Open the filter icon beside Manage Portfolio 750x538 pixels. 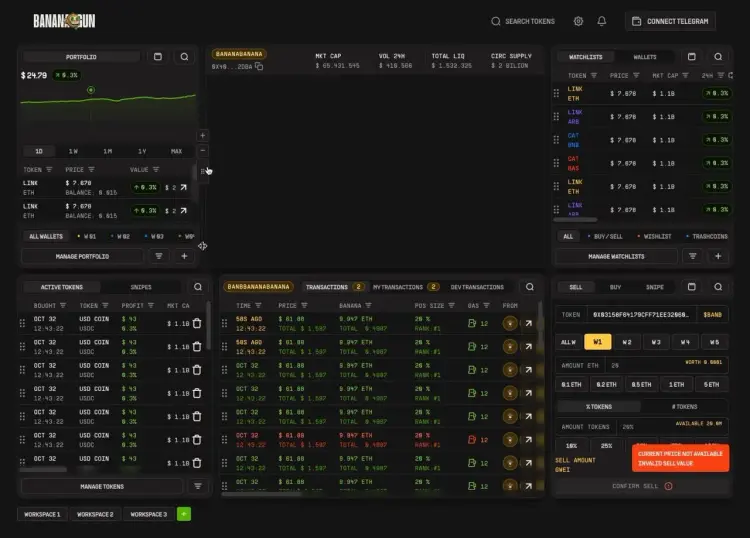click(159, 256)
